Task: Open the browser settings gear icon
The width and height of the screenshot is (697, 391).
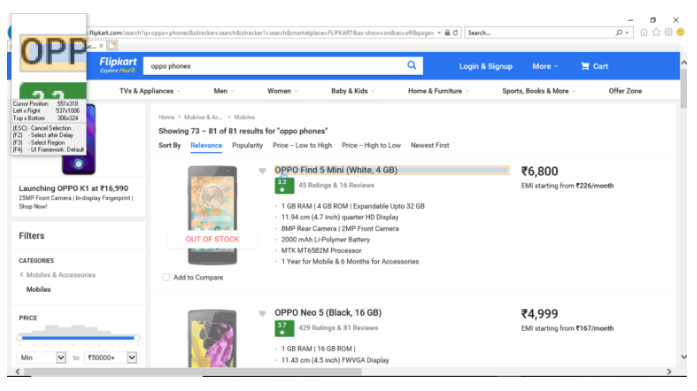Action: pyautogui.click(x=668, y=32)
